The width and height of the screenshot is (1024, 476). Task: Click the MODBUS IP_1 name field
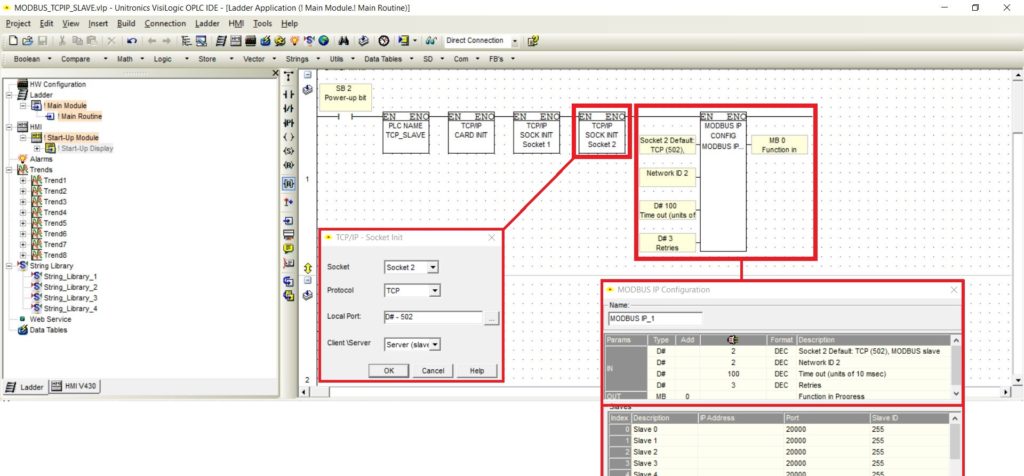pyautogui.click(x=655, y=319)
